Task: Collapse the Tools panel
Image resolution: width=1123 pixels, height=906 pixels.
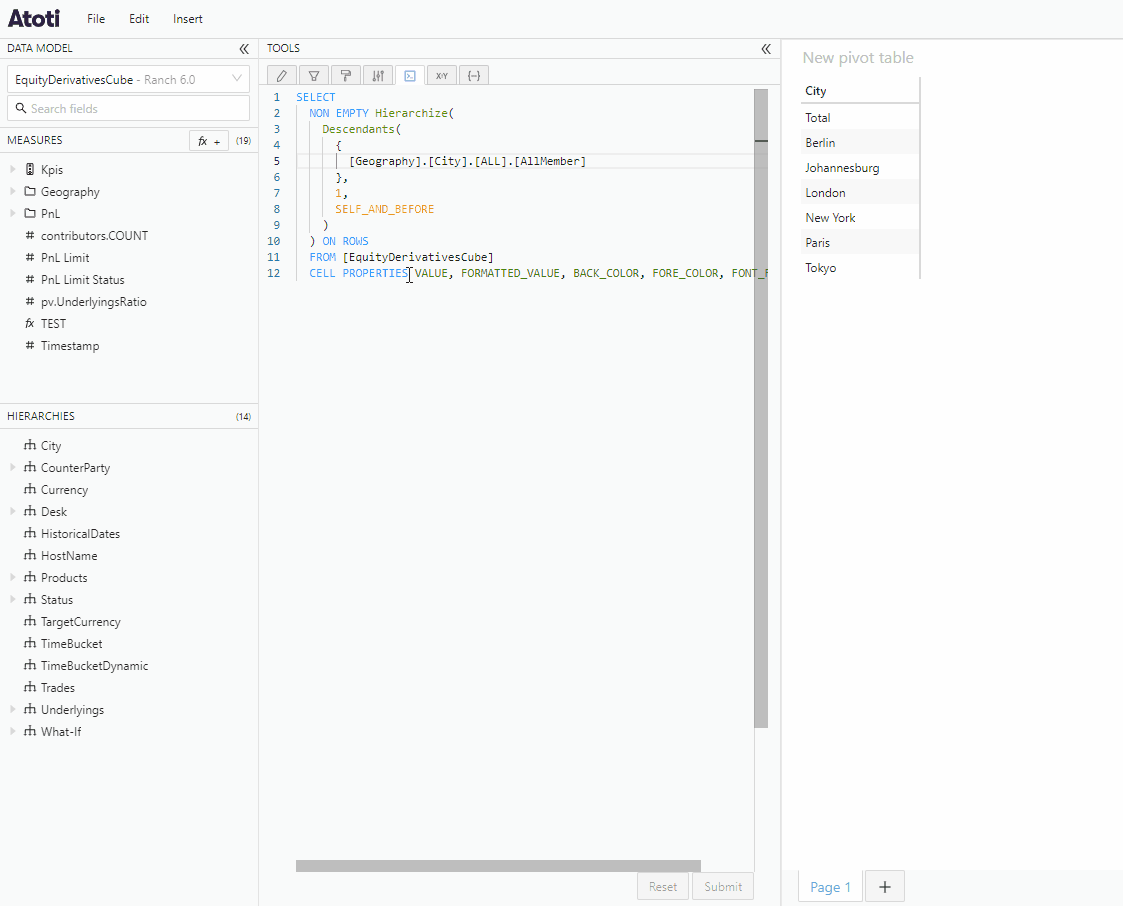Action: tap(766, 49)
